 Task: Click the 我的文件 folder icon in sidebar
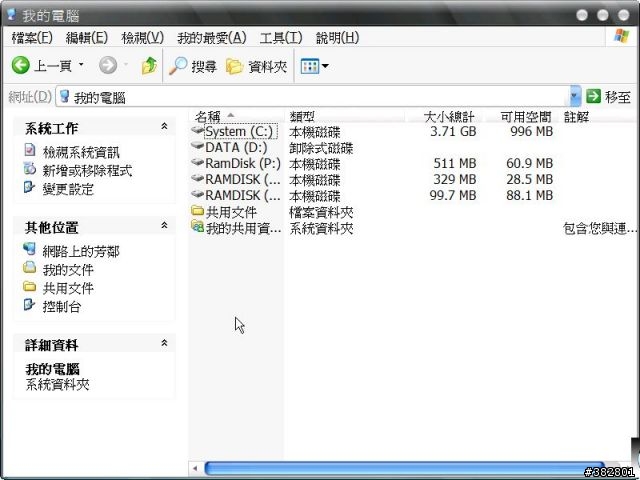(x=29, y=267)
